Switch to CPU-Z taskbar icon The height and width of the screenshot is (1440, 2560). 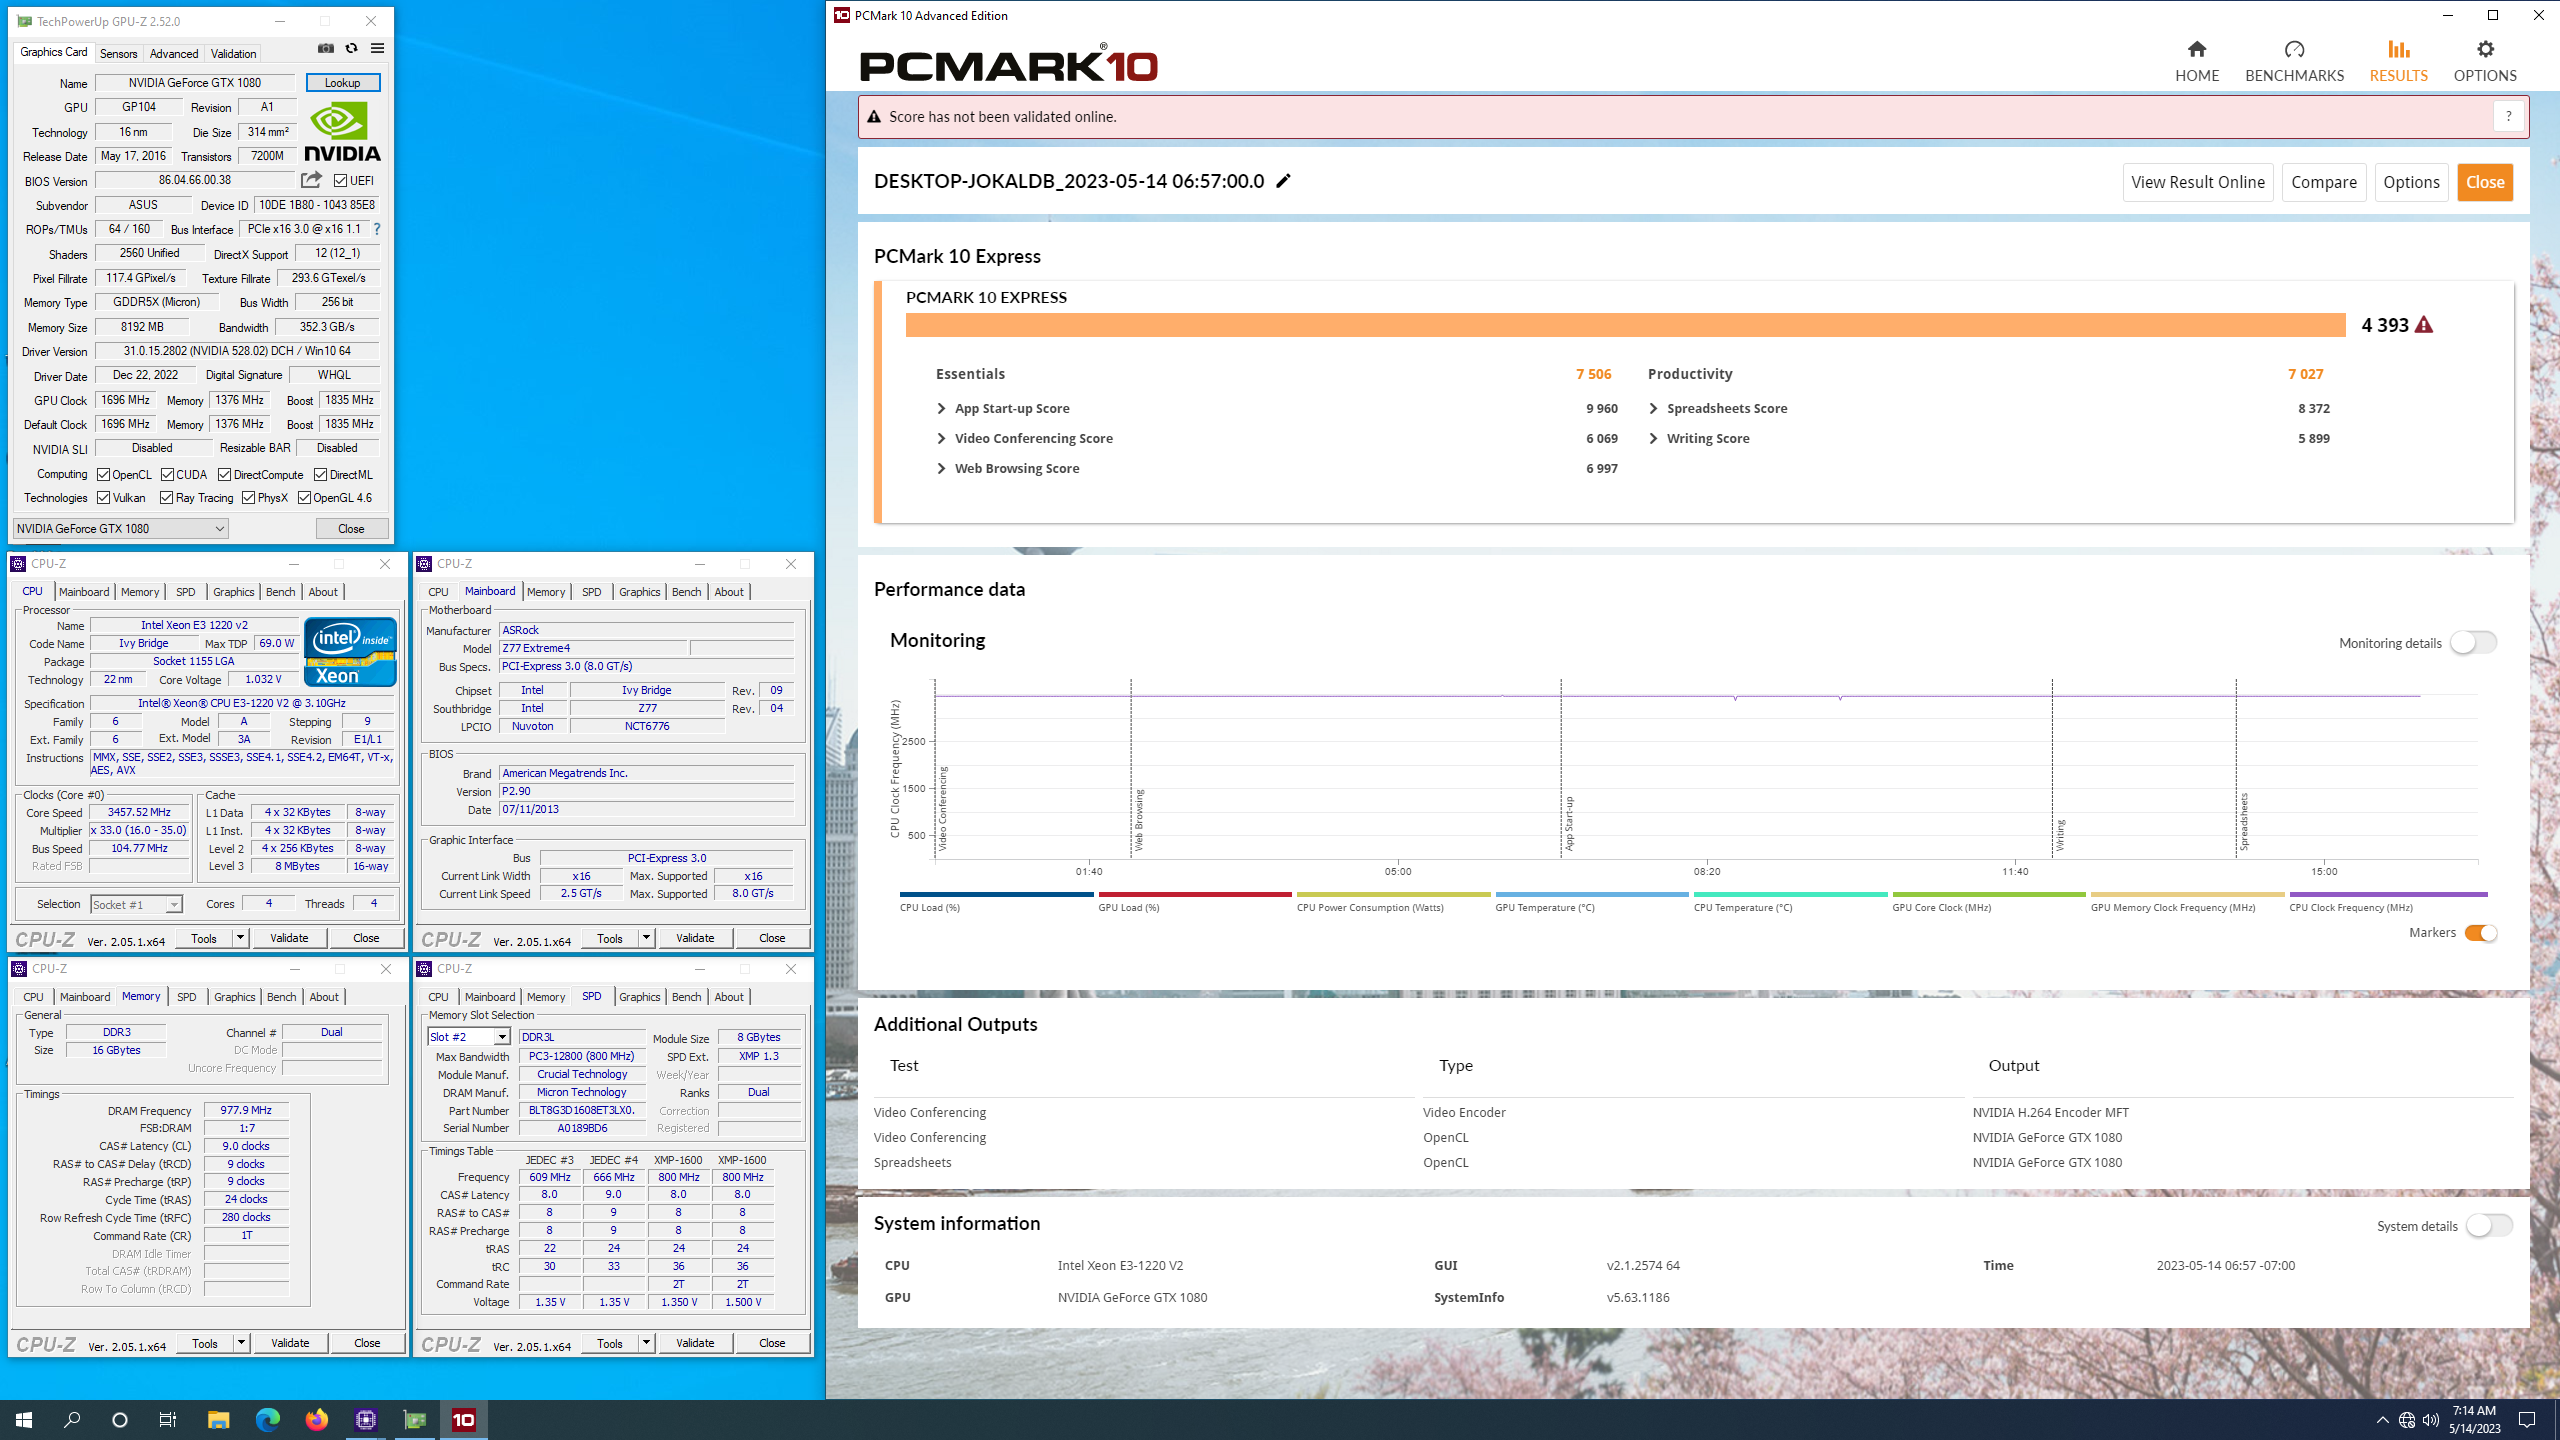click(365, 1420)
